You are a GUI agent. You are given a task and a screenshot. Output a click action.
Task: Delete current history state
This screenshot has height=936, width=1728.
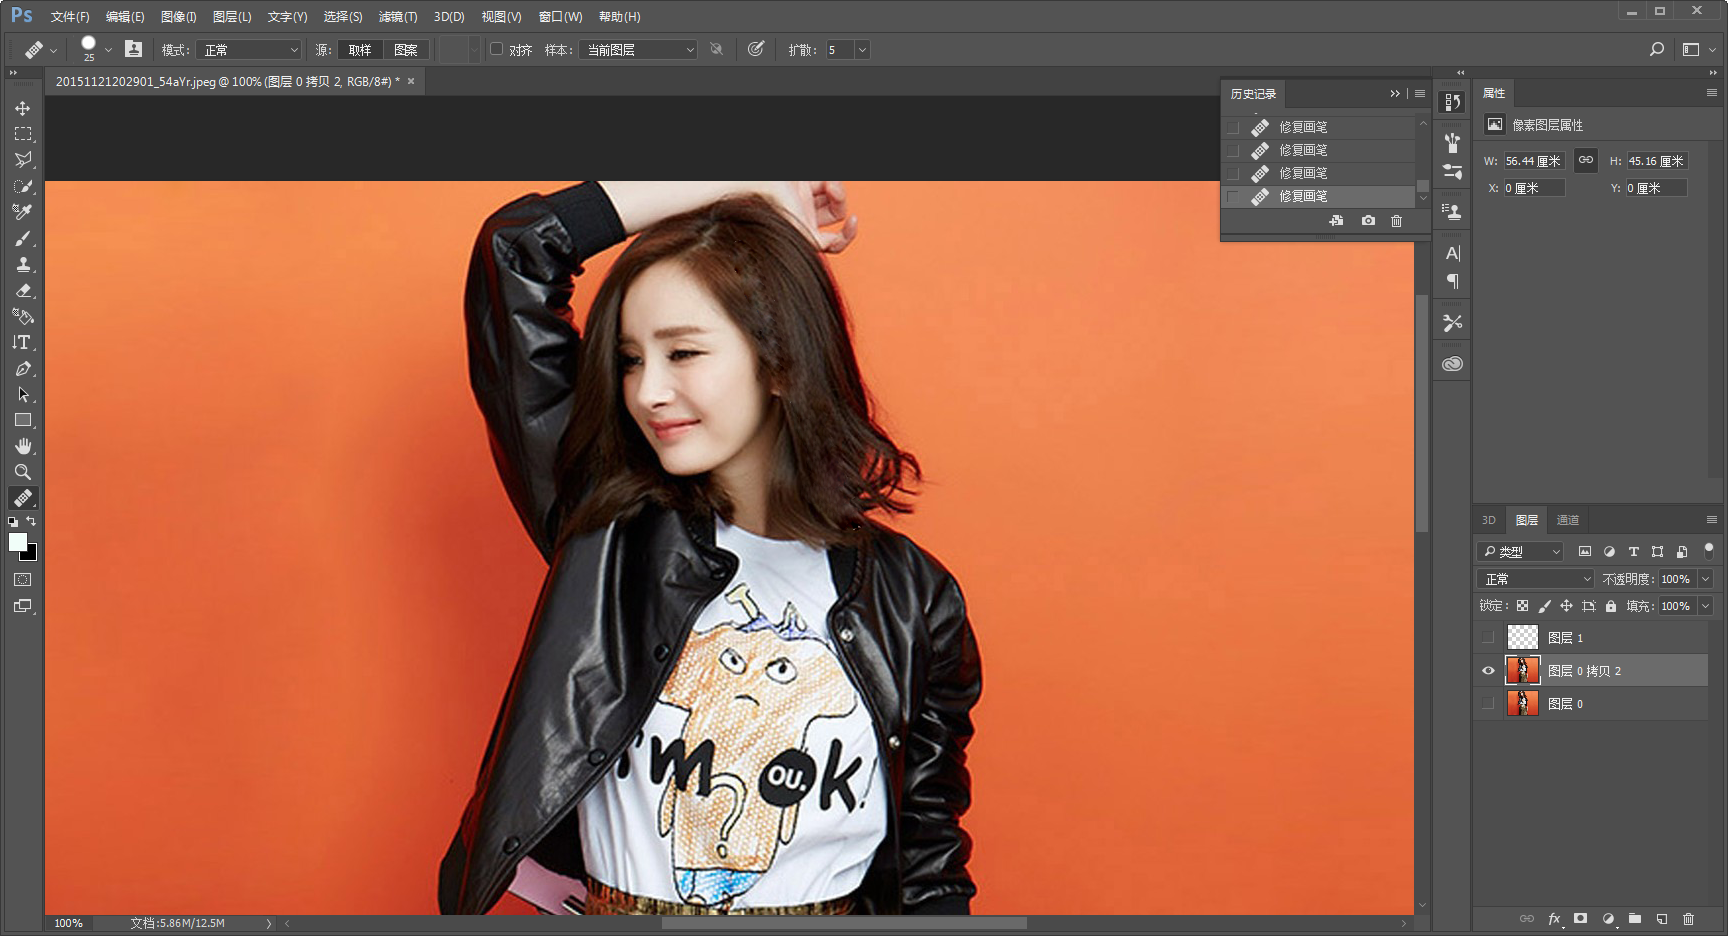click(x=1396, y=221)
